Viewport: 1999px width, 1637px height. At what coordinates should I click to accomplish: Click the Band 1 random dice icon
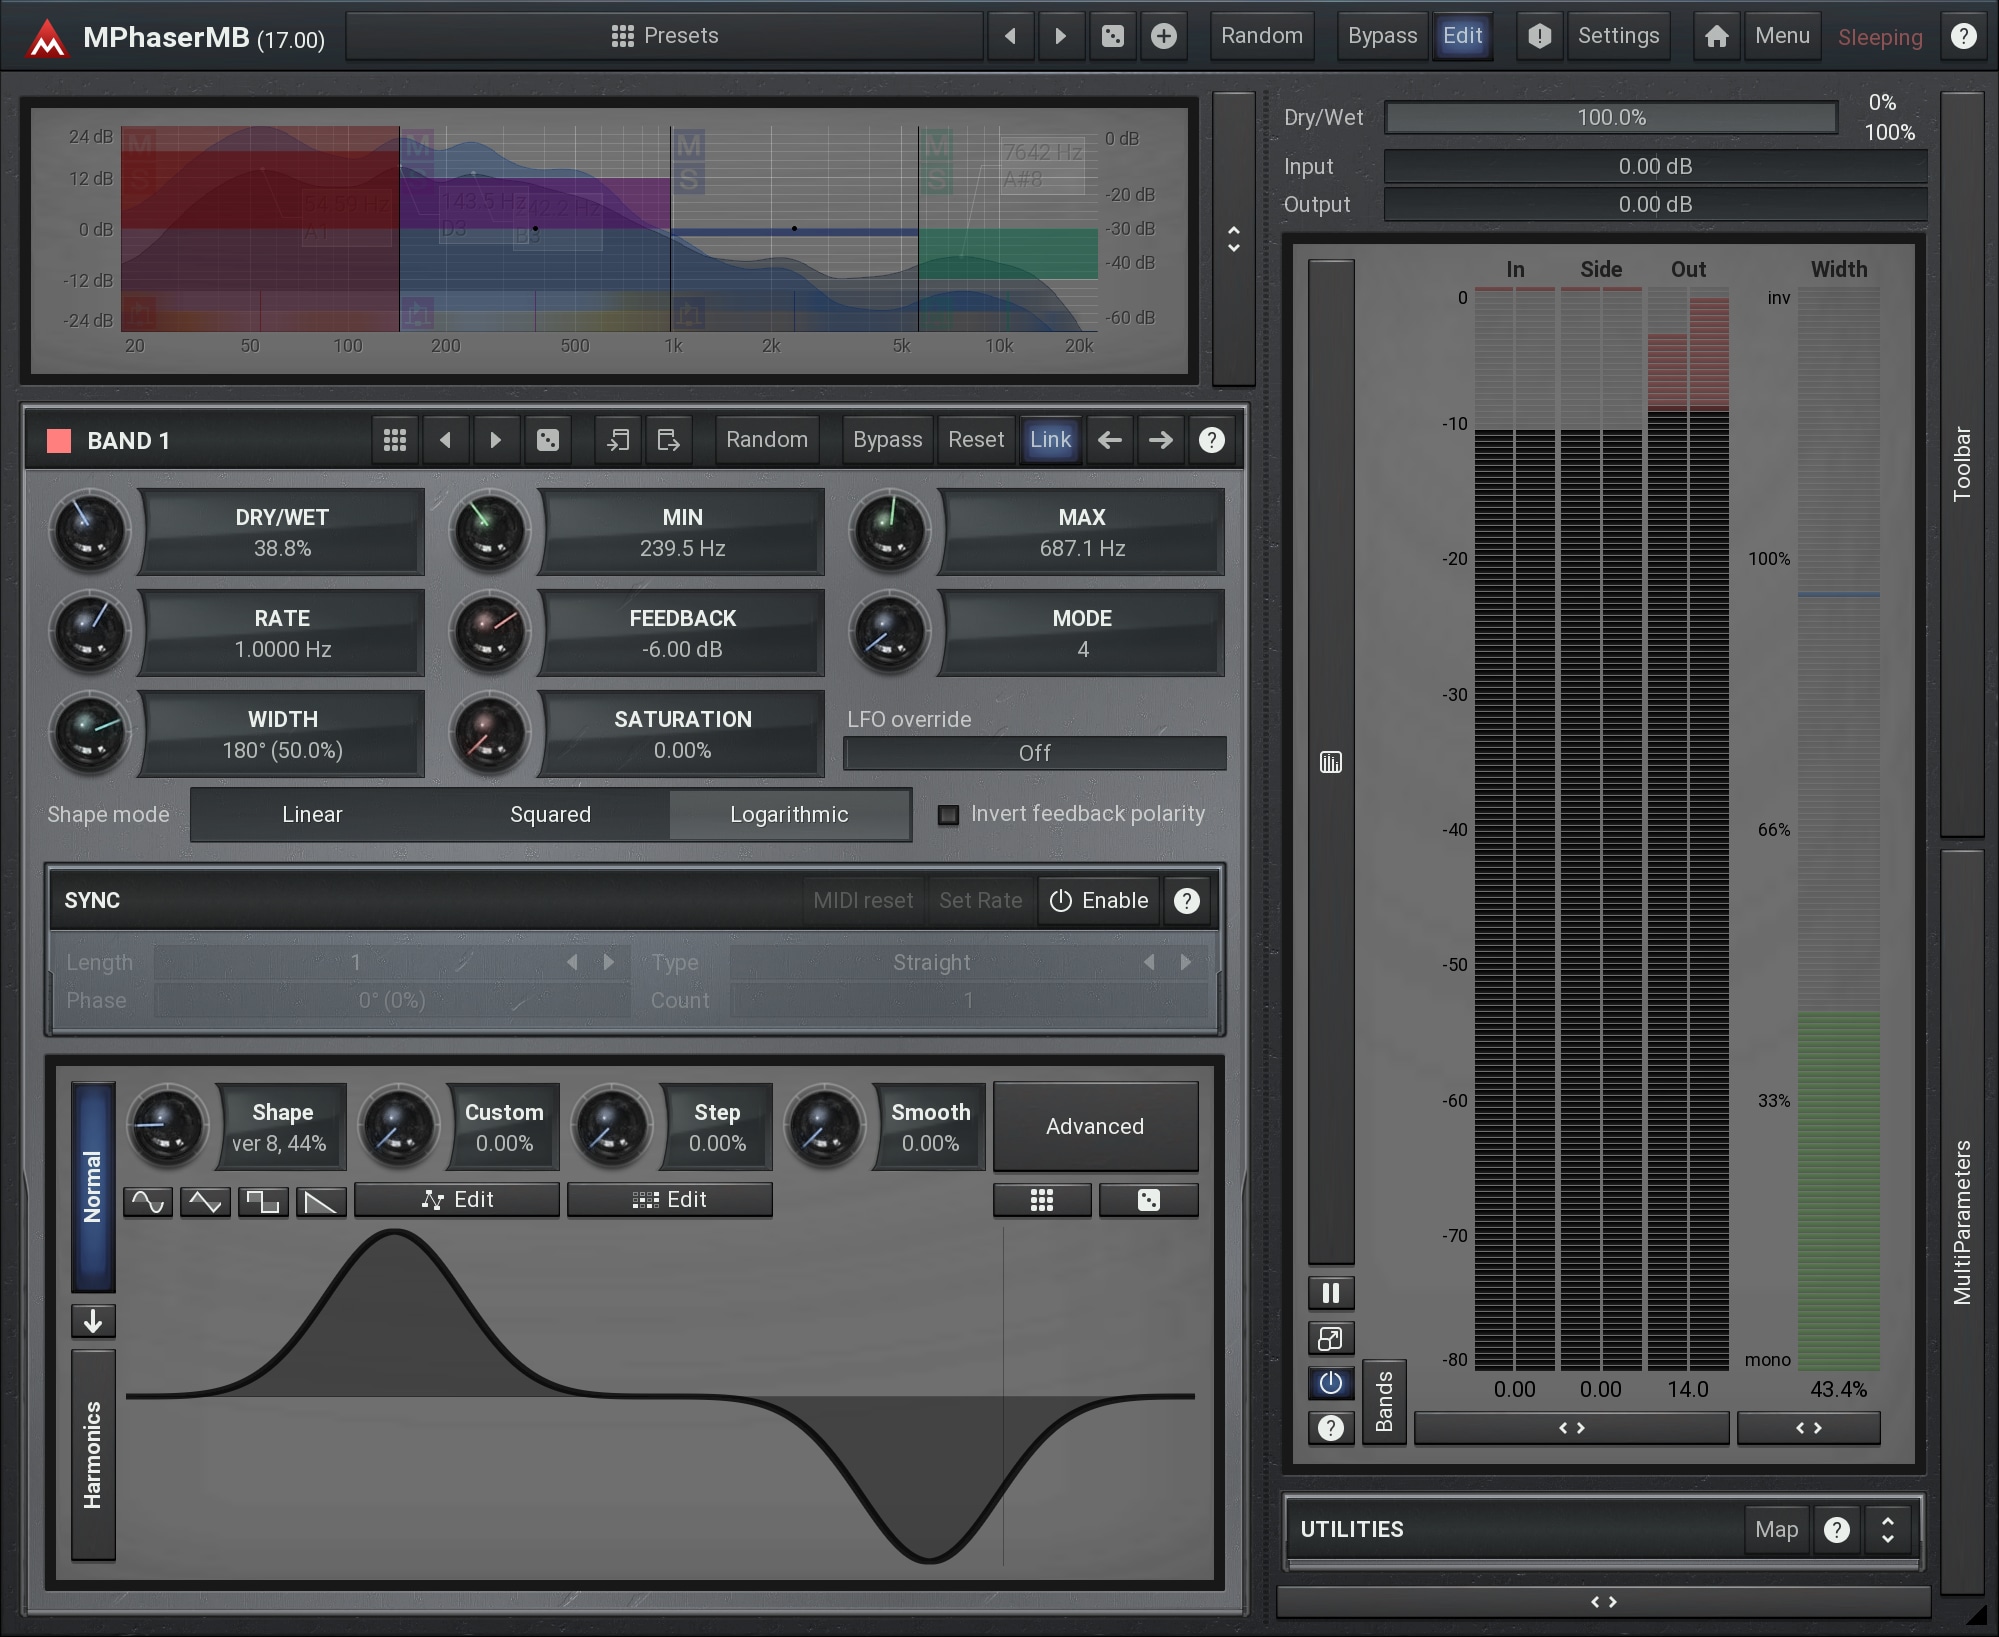[x=547, y=440]
